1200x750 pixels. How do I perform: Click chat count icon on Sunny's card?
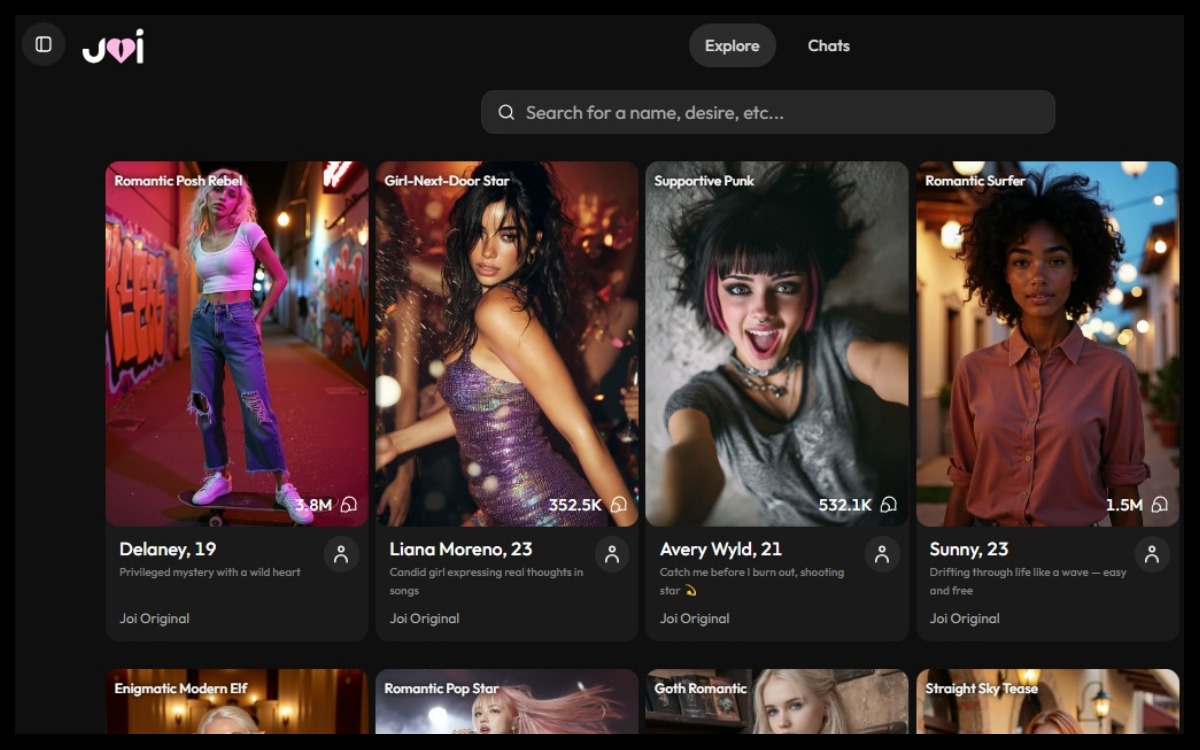1159,505
